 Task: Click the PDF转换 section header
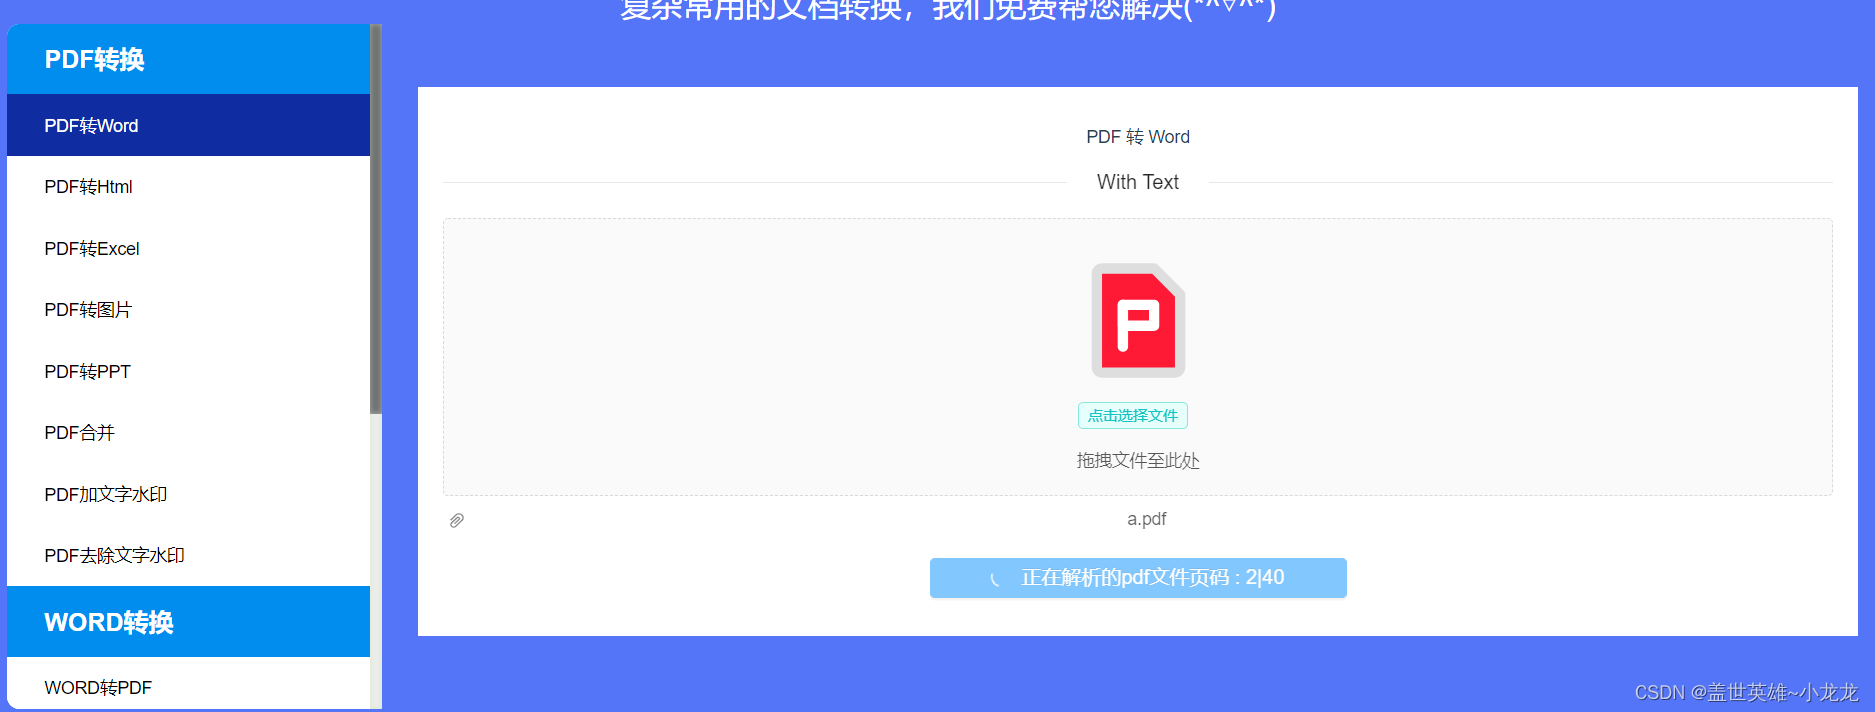pyautogui.click(x=188, y=59)
